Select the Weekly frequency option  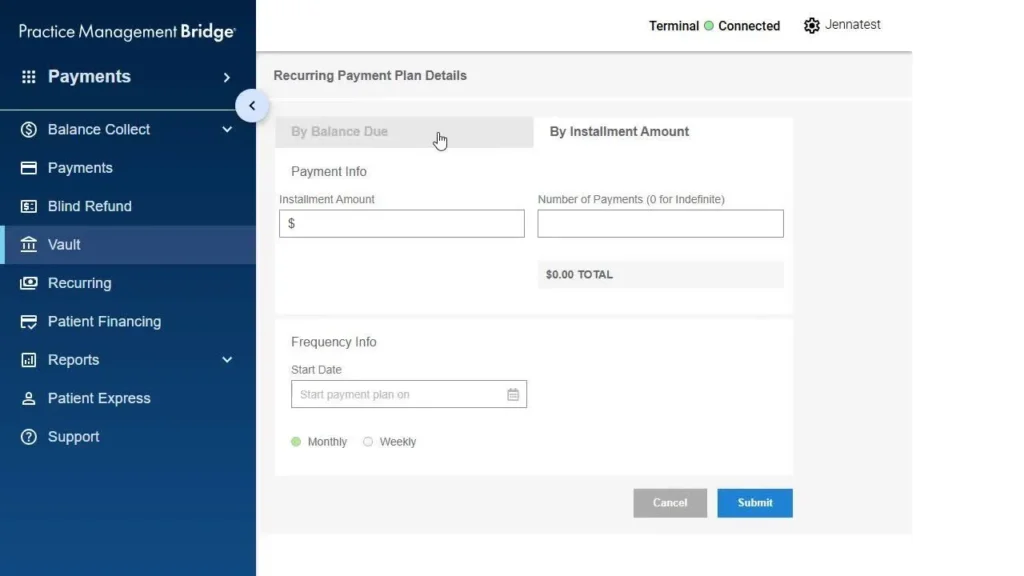coord(368,442)
